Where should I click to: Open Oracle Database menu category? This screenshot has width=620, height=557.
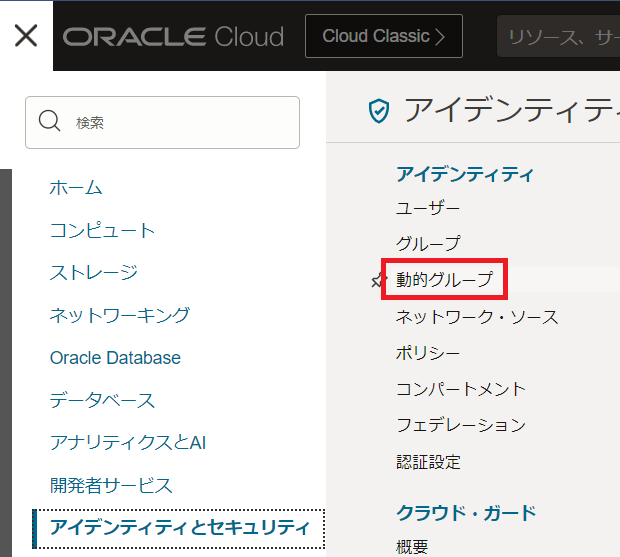115,358
